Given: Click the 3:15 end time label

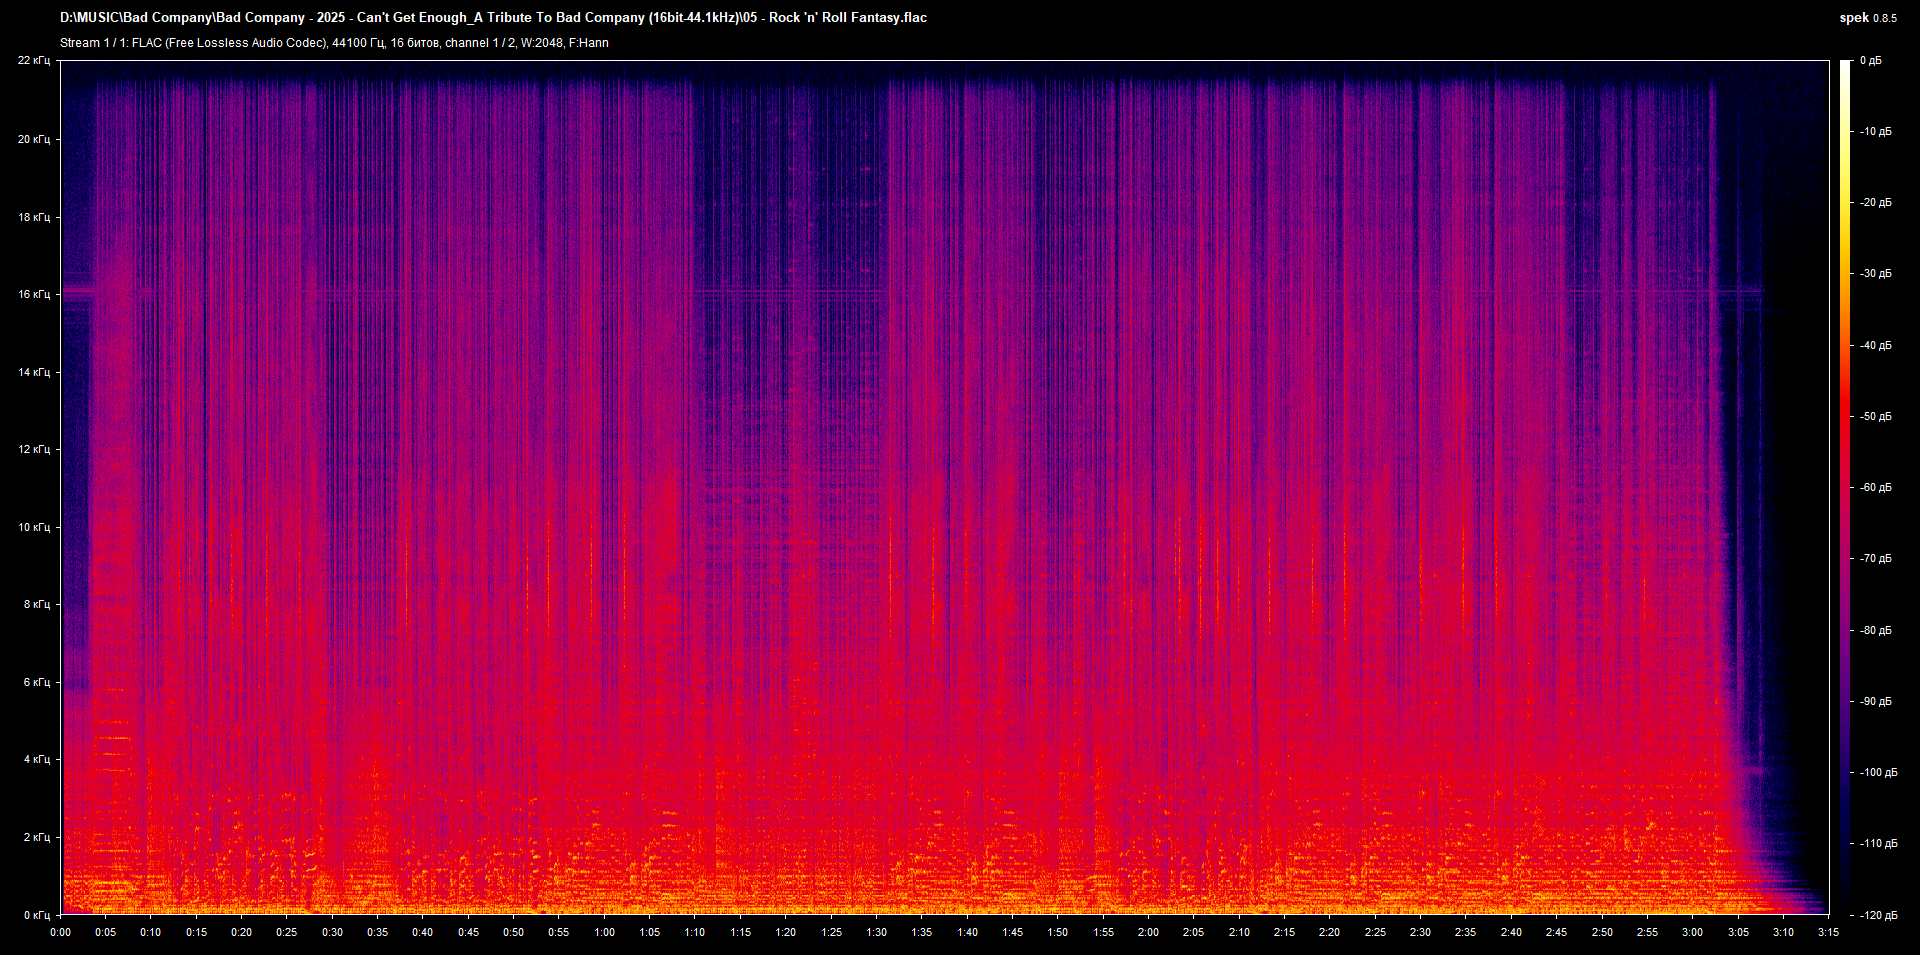Looking at the screenshot, I should 1828,932.
